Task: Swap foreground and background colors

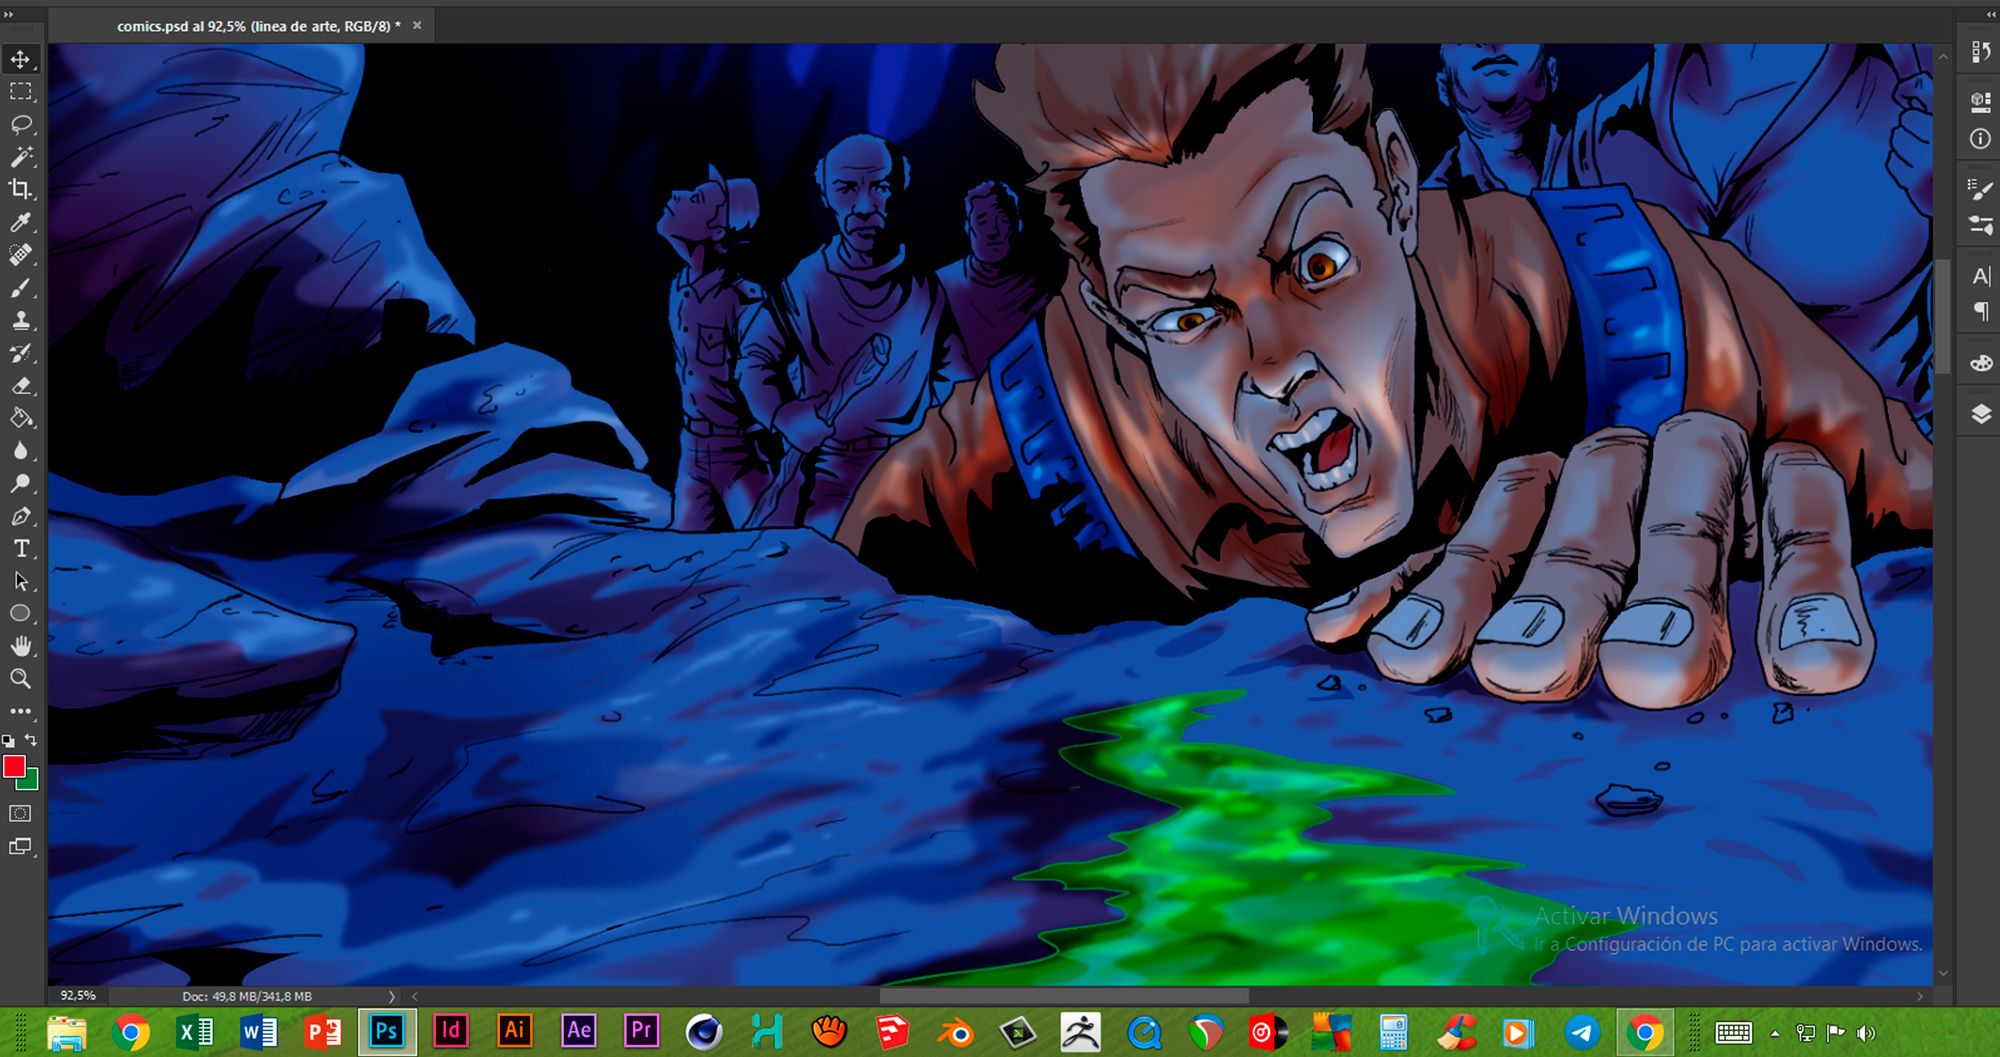Action: tap(31, 740)
